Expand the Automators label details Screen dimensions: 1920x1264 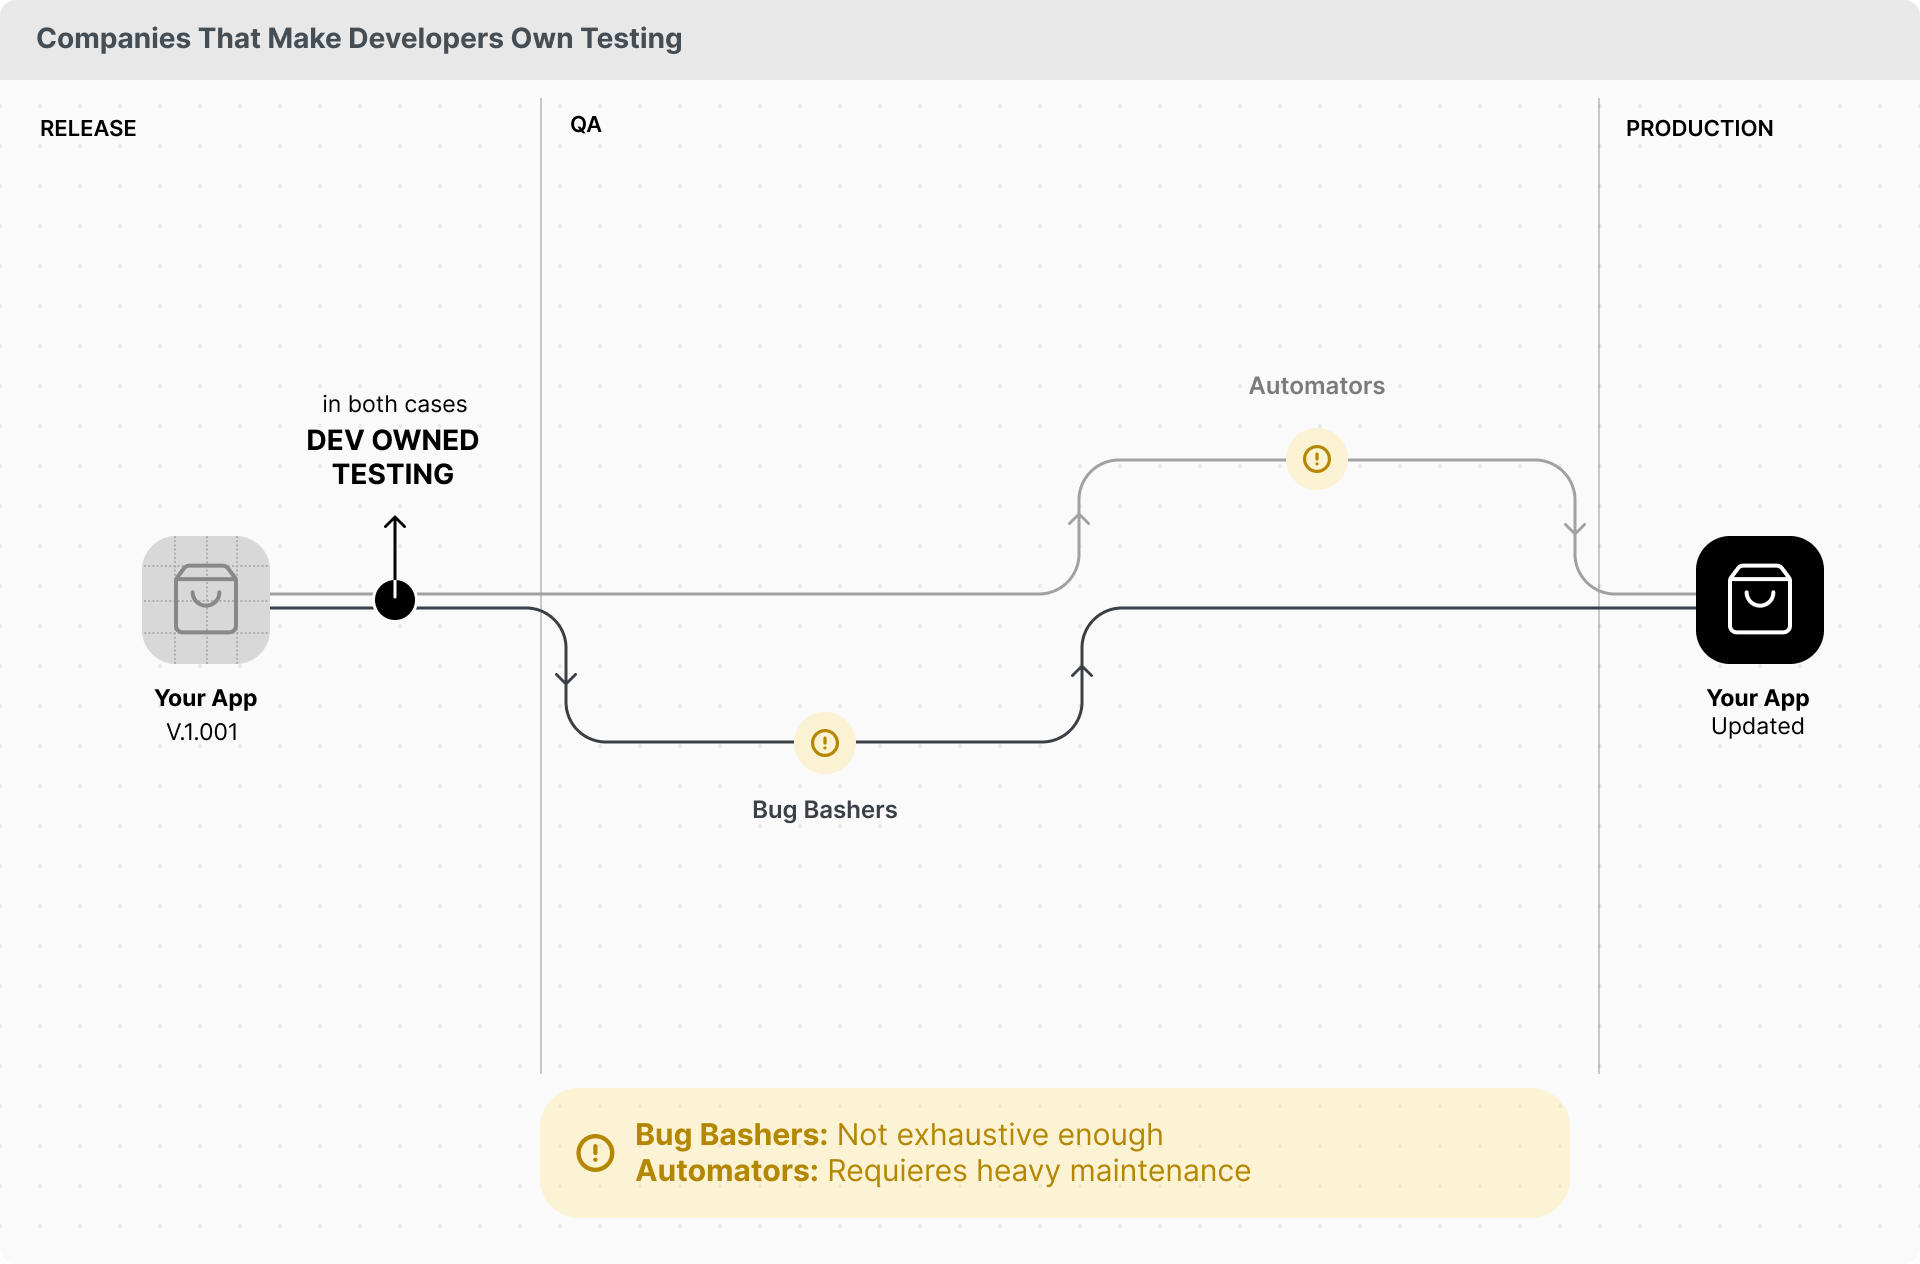1316,385
